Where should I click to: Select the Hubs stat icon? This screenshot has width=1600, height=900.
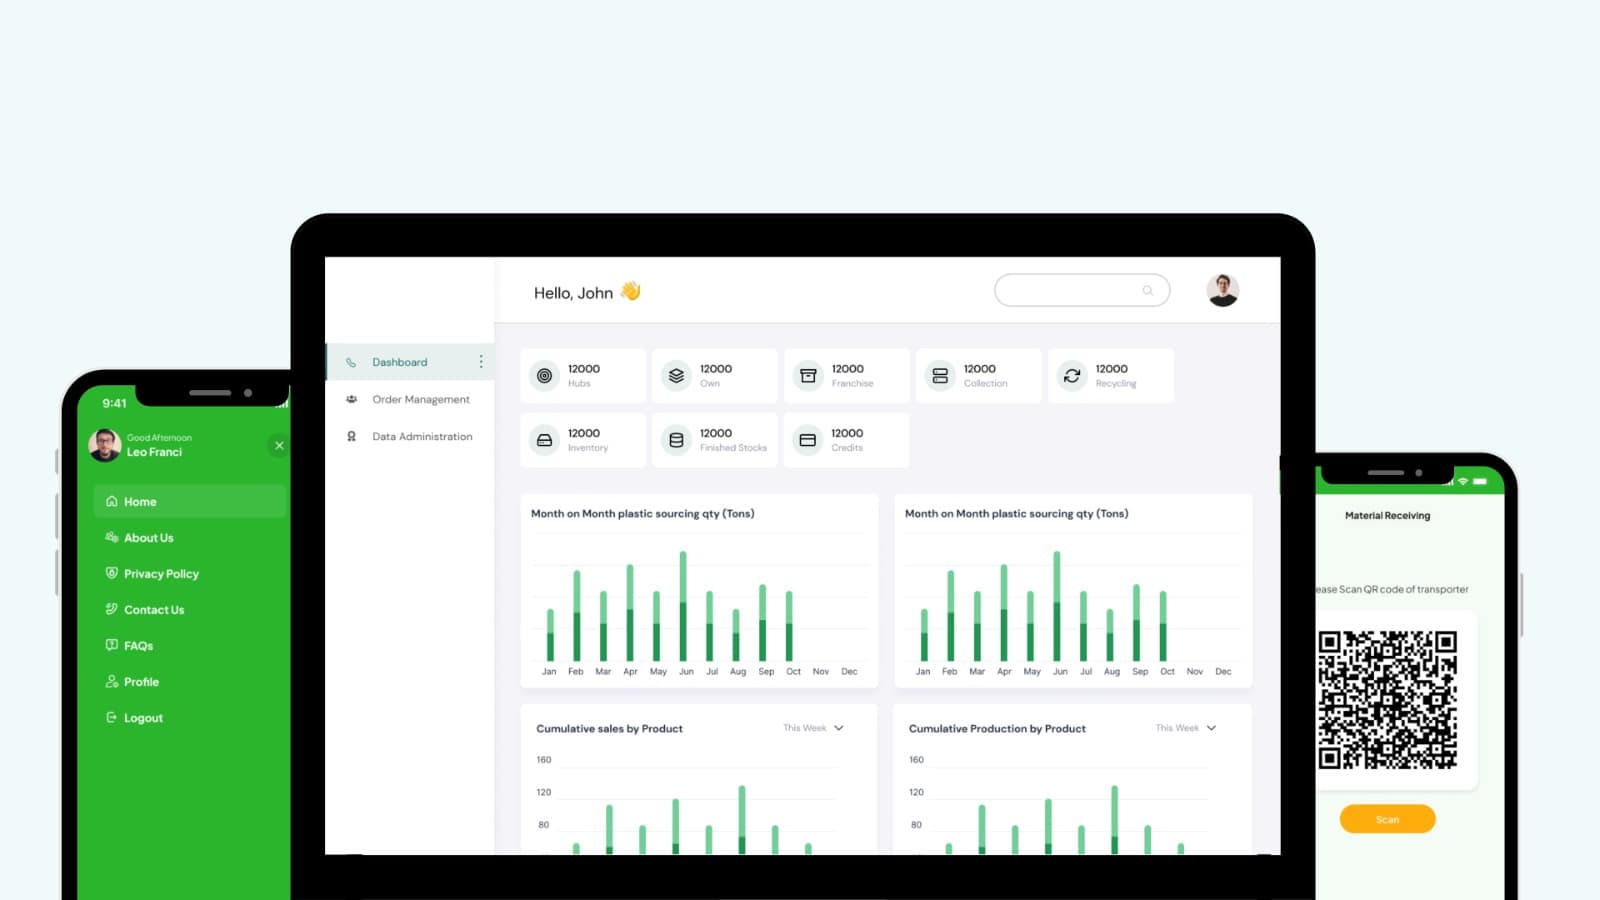543,375
